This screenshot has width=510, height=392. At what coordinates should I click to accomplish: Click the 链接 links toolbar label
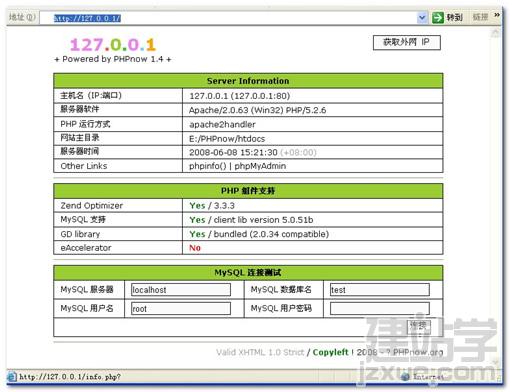pyautogui.click(x=480, y=17)
